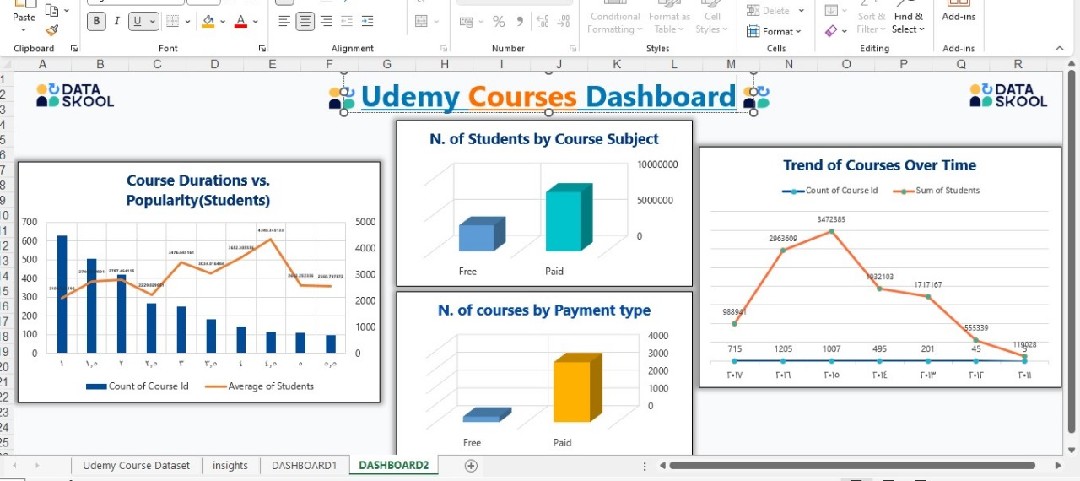Viewport: 1080px width, 481px height.
Task: Click Merge & Center icon
Action: click(x=422, y=21)
